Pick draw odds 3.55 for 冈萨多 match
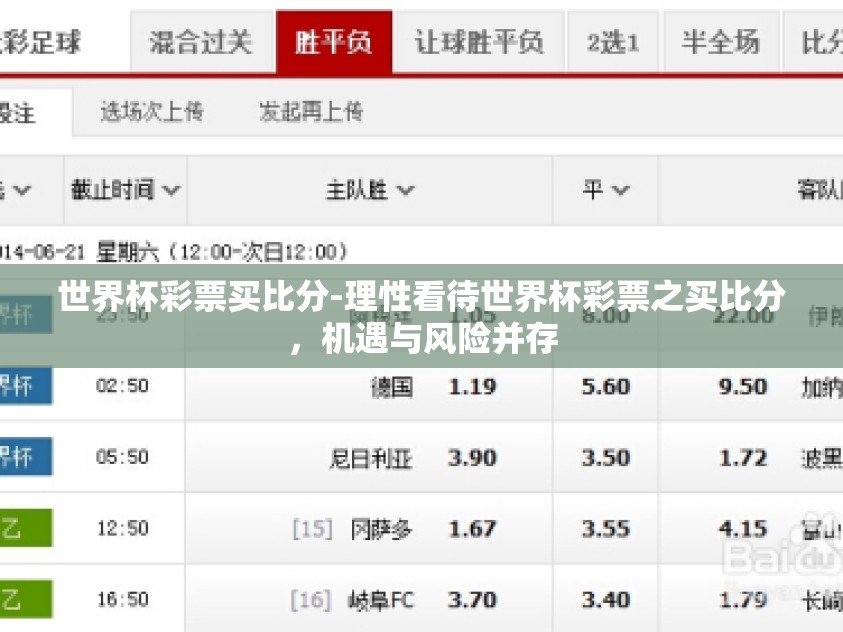Viewport: 843px width, 632px height. (605, 529)
